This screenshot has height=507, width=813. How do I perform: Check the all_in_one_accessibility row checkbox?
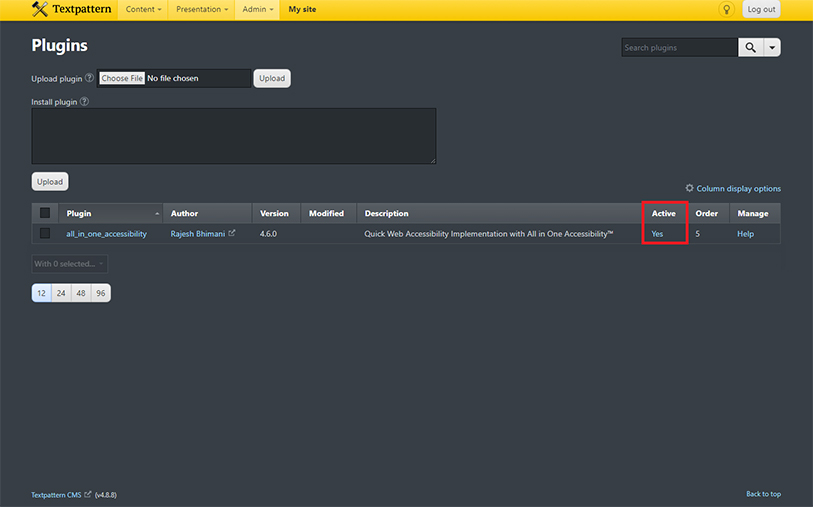coord(45,234)
